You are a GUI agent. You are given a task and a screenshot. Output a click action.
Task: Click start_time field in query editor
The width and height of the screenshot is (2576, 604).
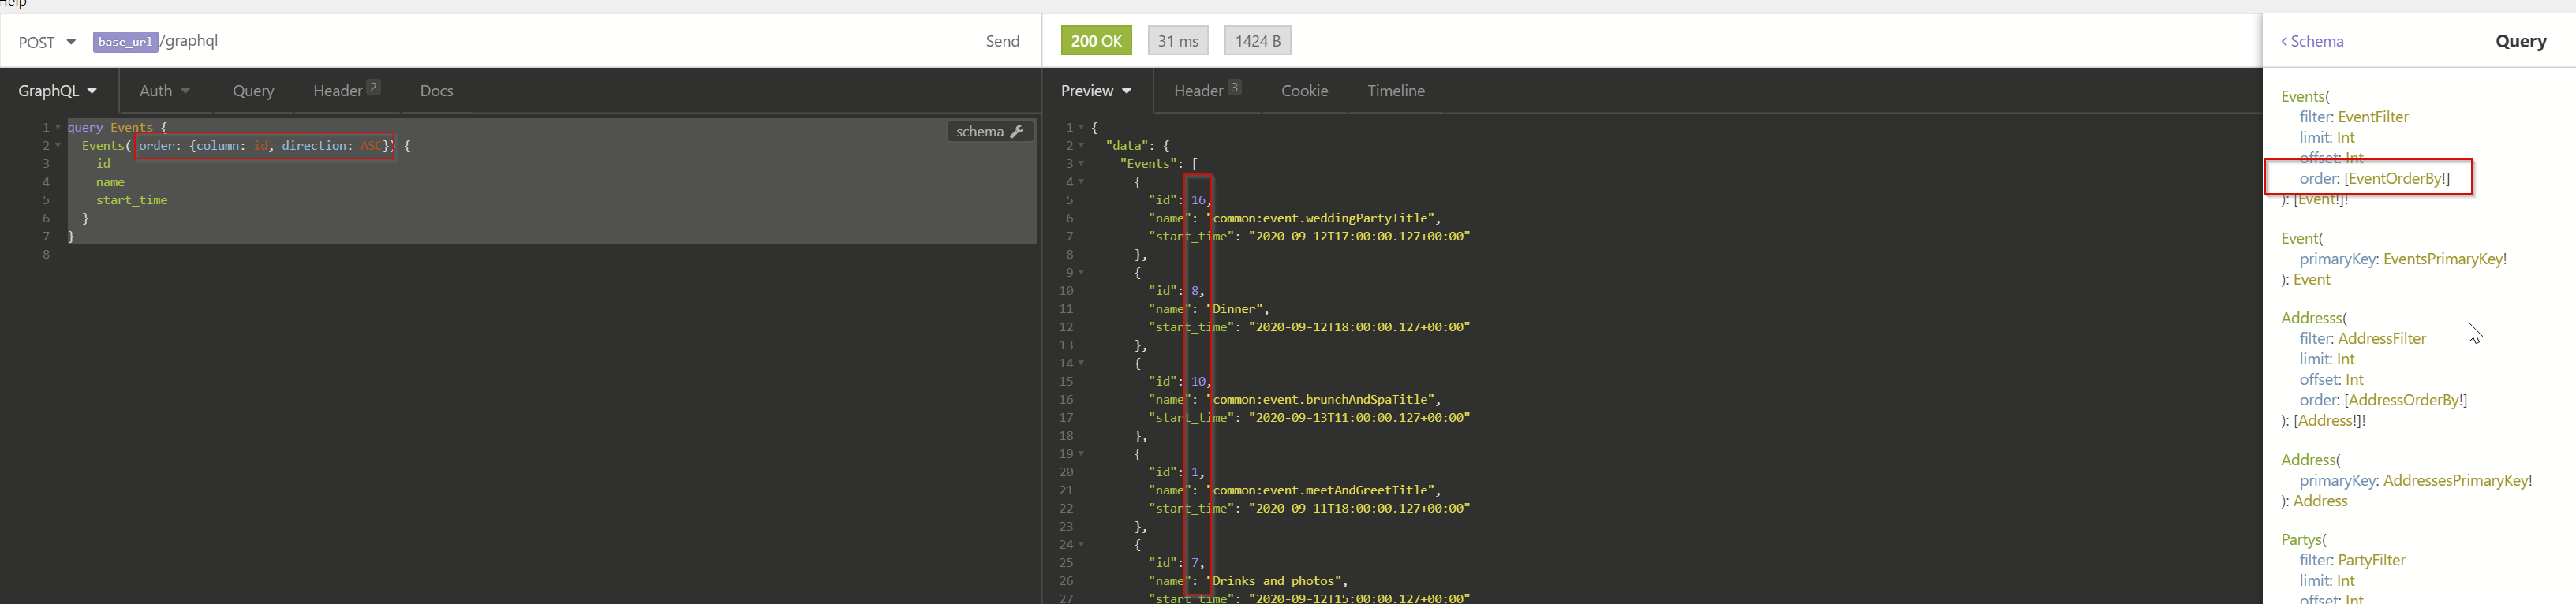click(132, 201)
